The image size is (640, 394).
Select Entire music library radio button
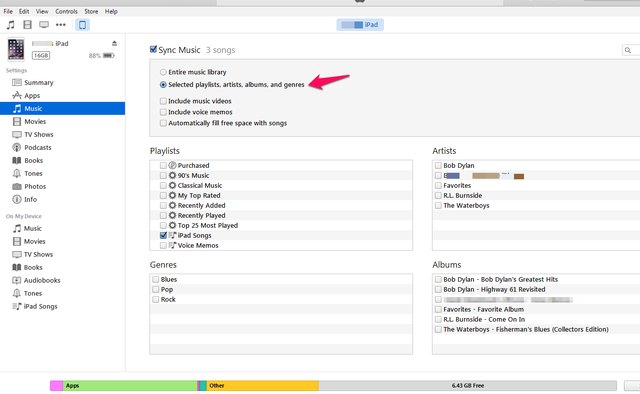[163, 72]
